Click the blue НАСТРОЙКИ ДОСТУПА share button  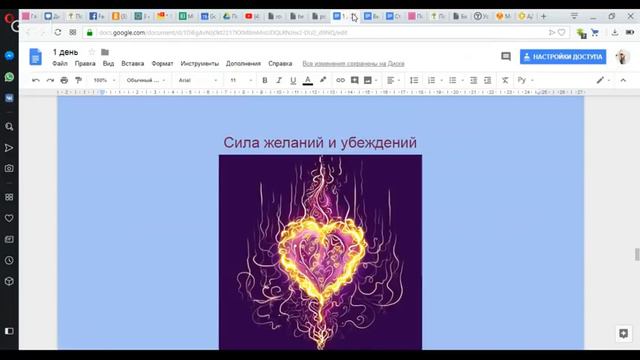coord(563,57)
